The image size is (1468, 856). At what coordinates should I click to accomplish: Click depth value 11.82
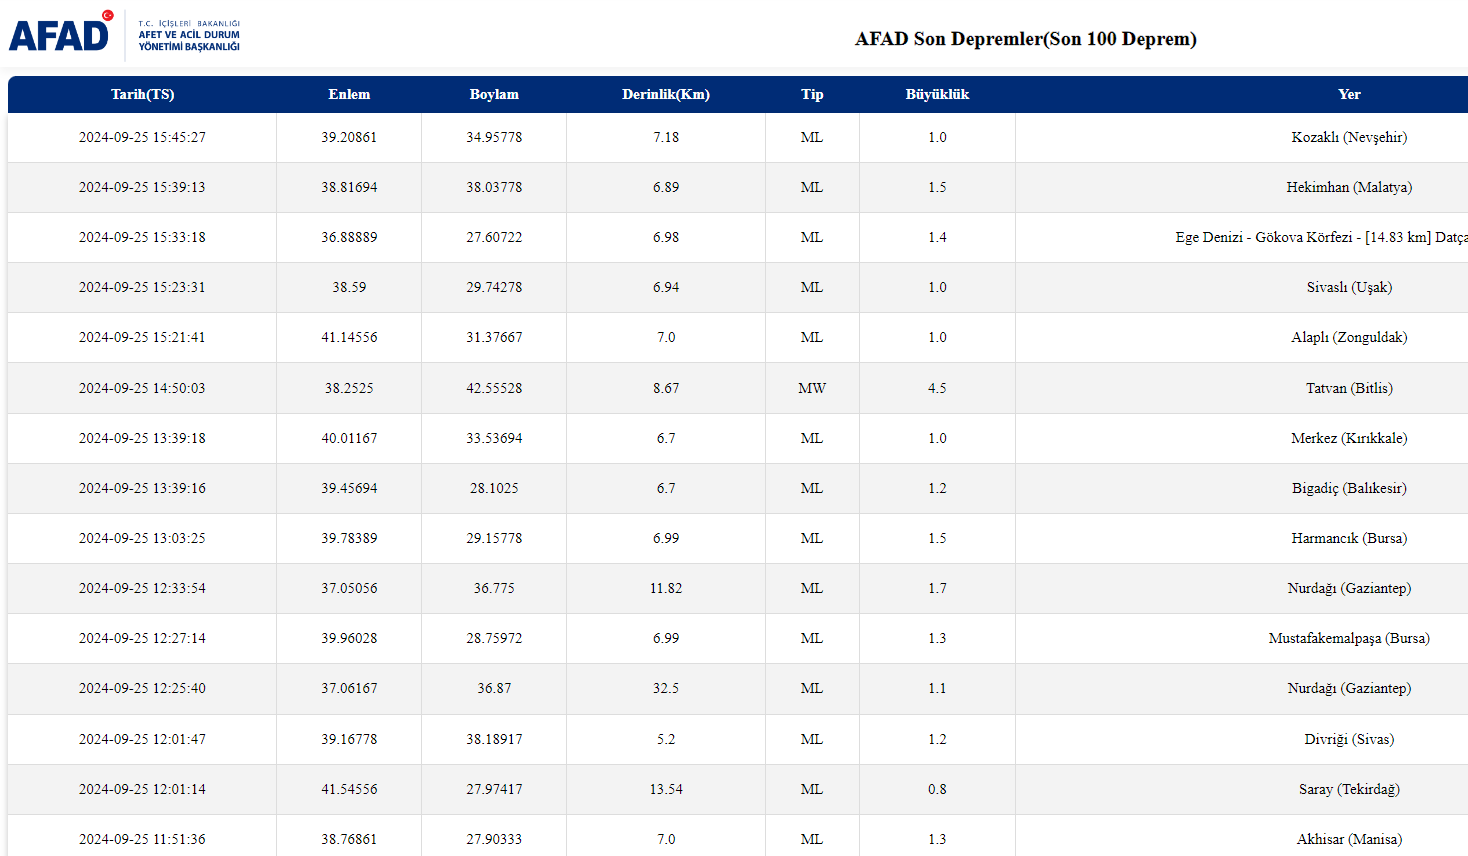(666, 588)
